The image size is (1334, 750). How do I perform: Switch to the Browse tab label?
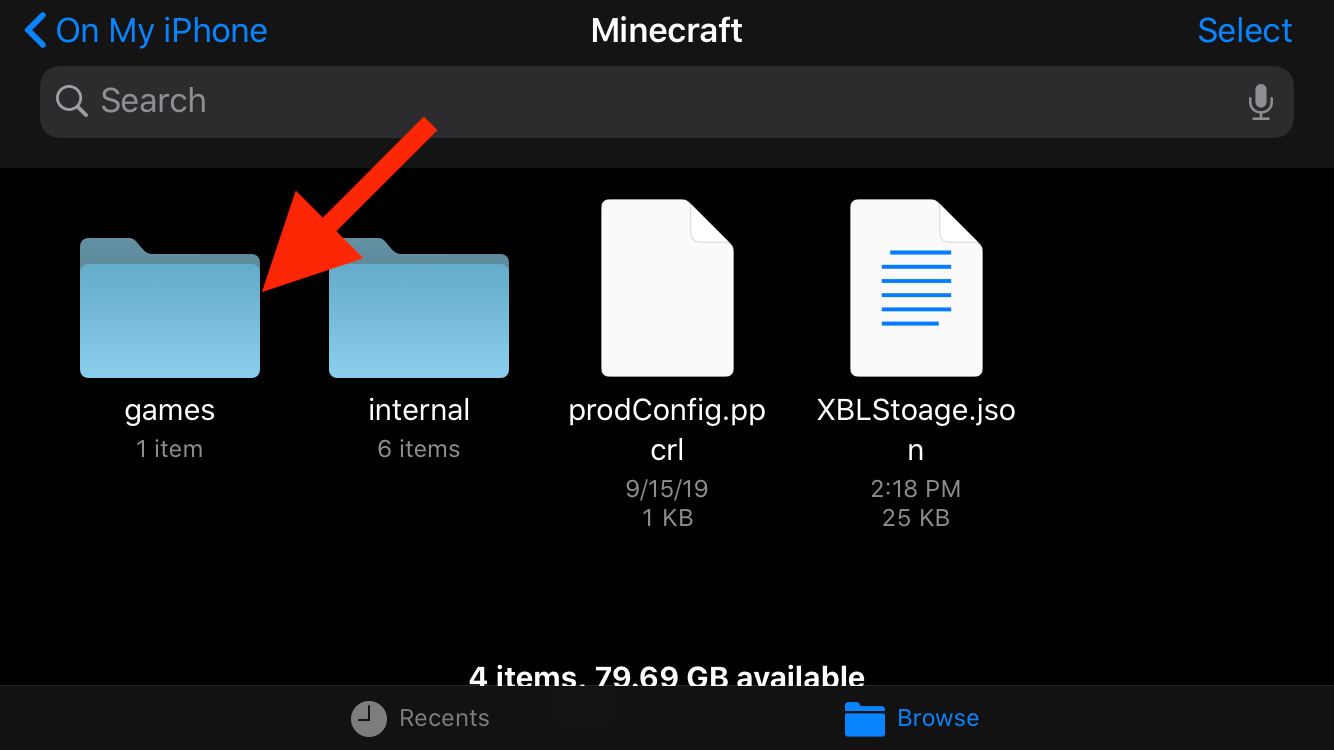pos(938,718)
